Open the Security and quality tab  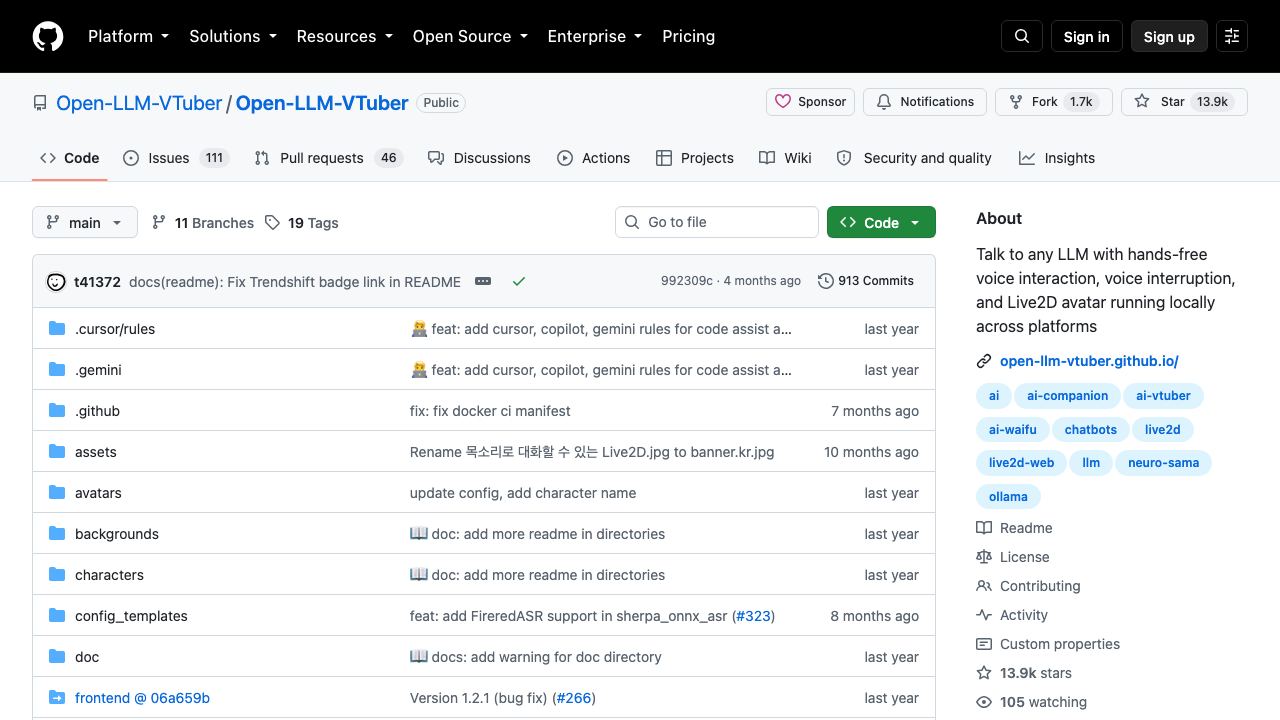pos(914,158)
